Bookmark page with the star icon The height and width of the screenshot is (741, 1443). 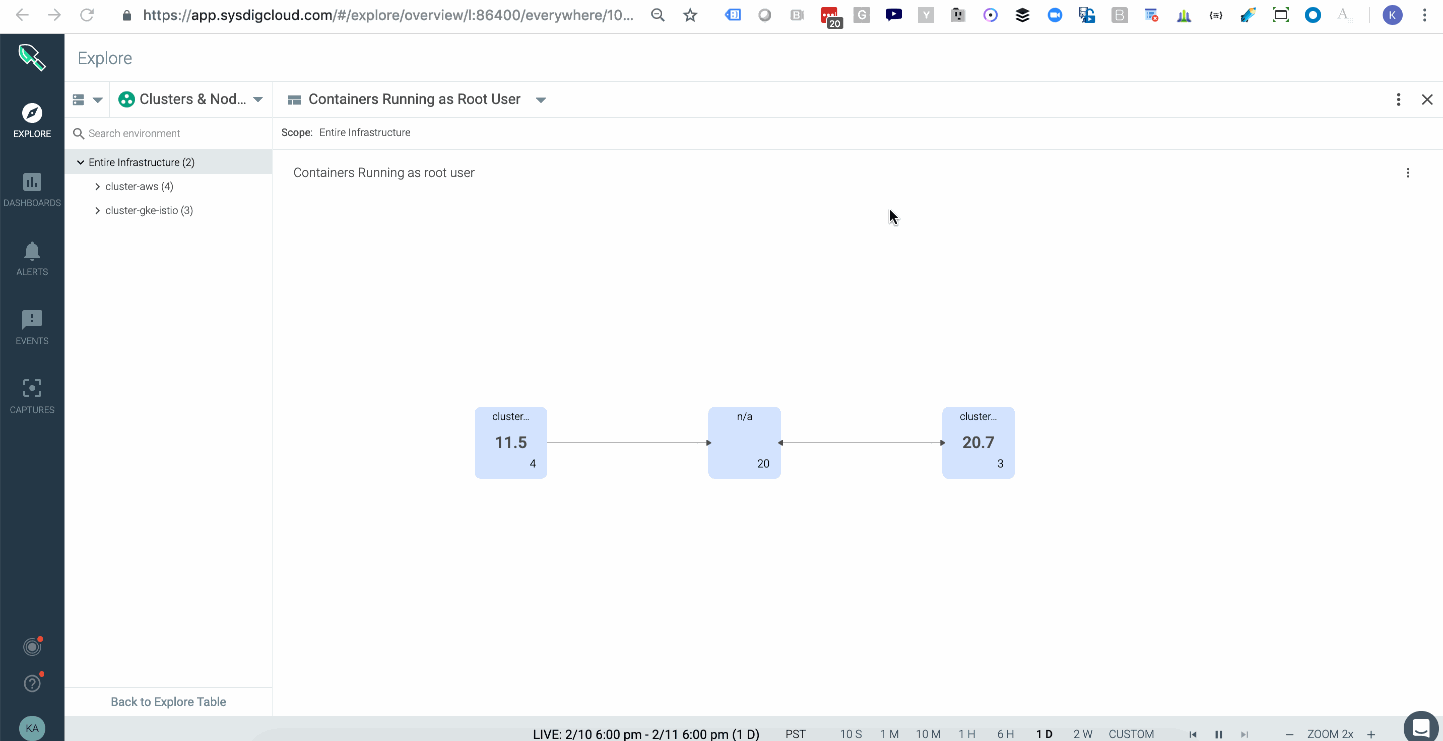690,15
